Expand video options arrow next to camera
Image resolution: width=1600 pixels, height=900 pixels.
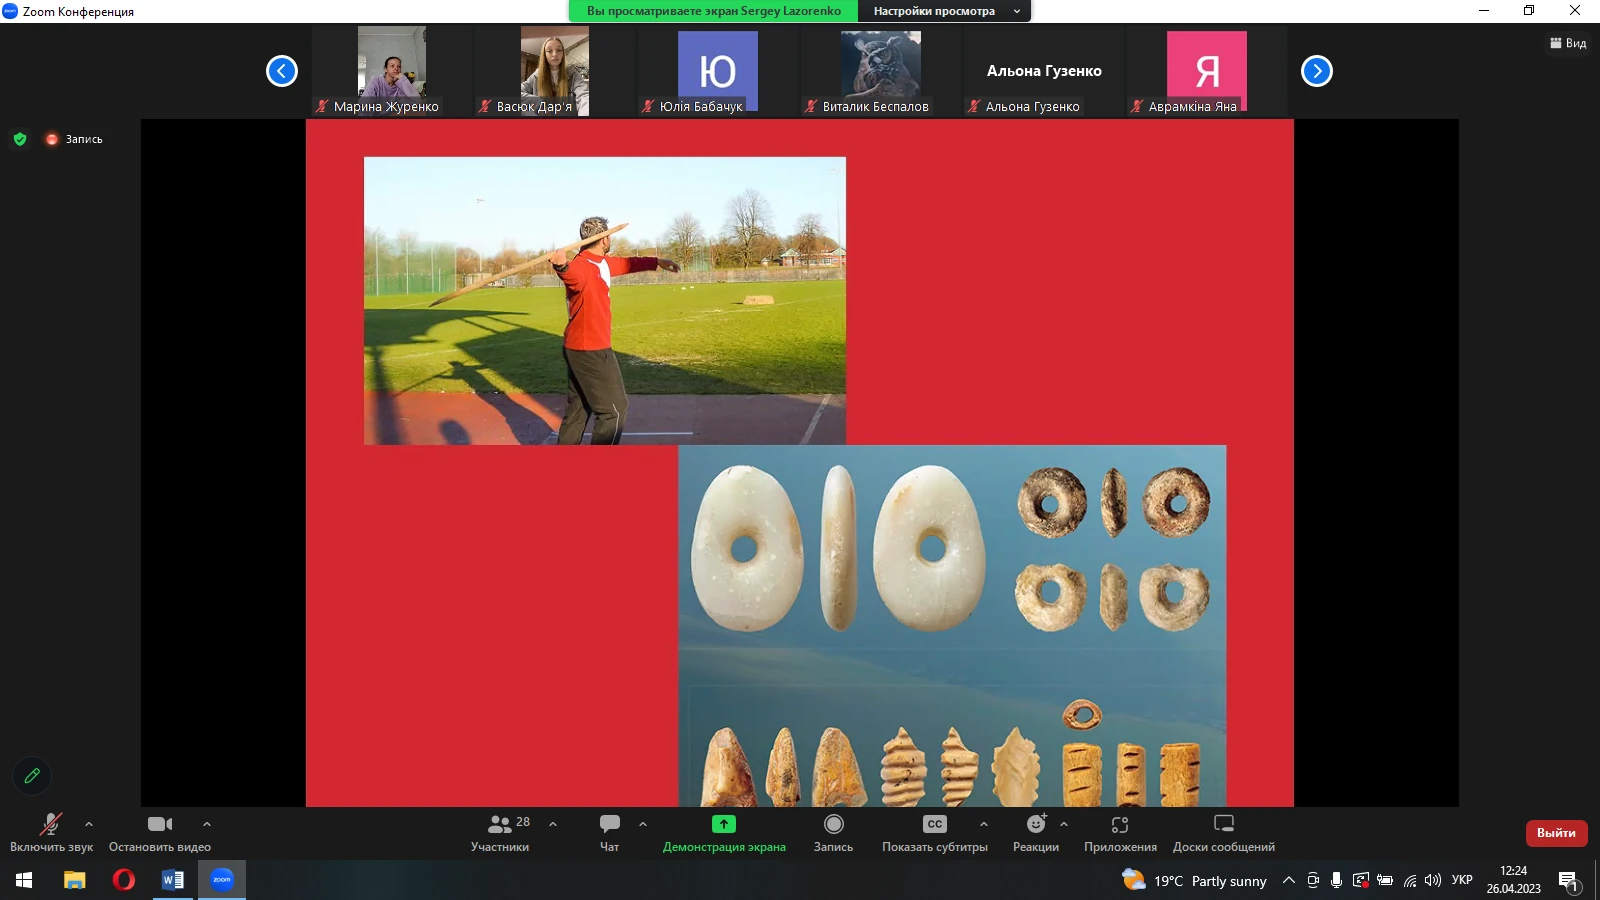coord(207,824)
